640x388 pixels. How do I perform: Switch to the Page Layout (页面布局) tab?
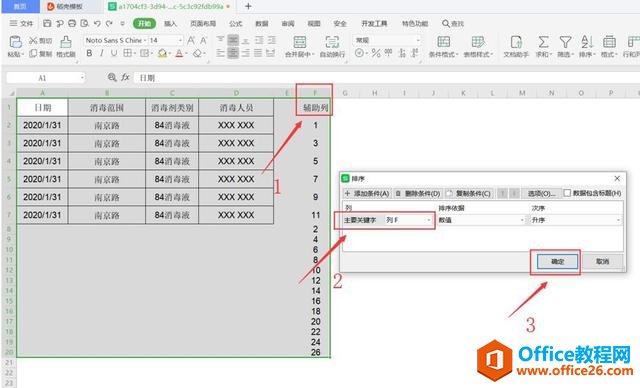pos(203,23)
